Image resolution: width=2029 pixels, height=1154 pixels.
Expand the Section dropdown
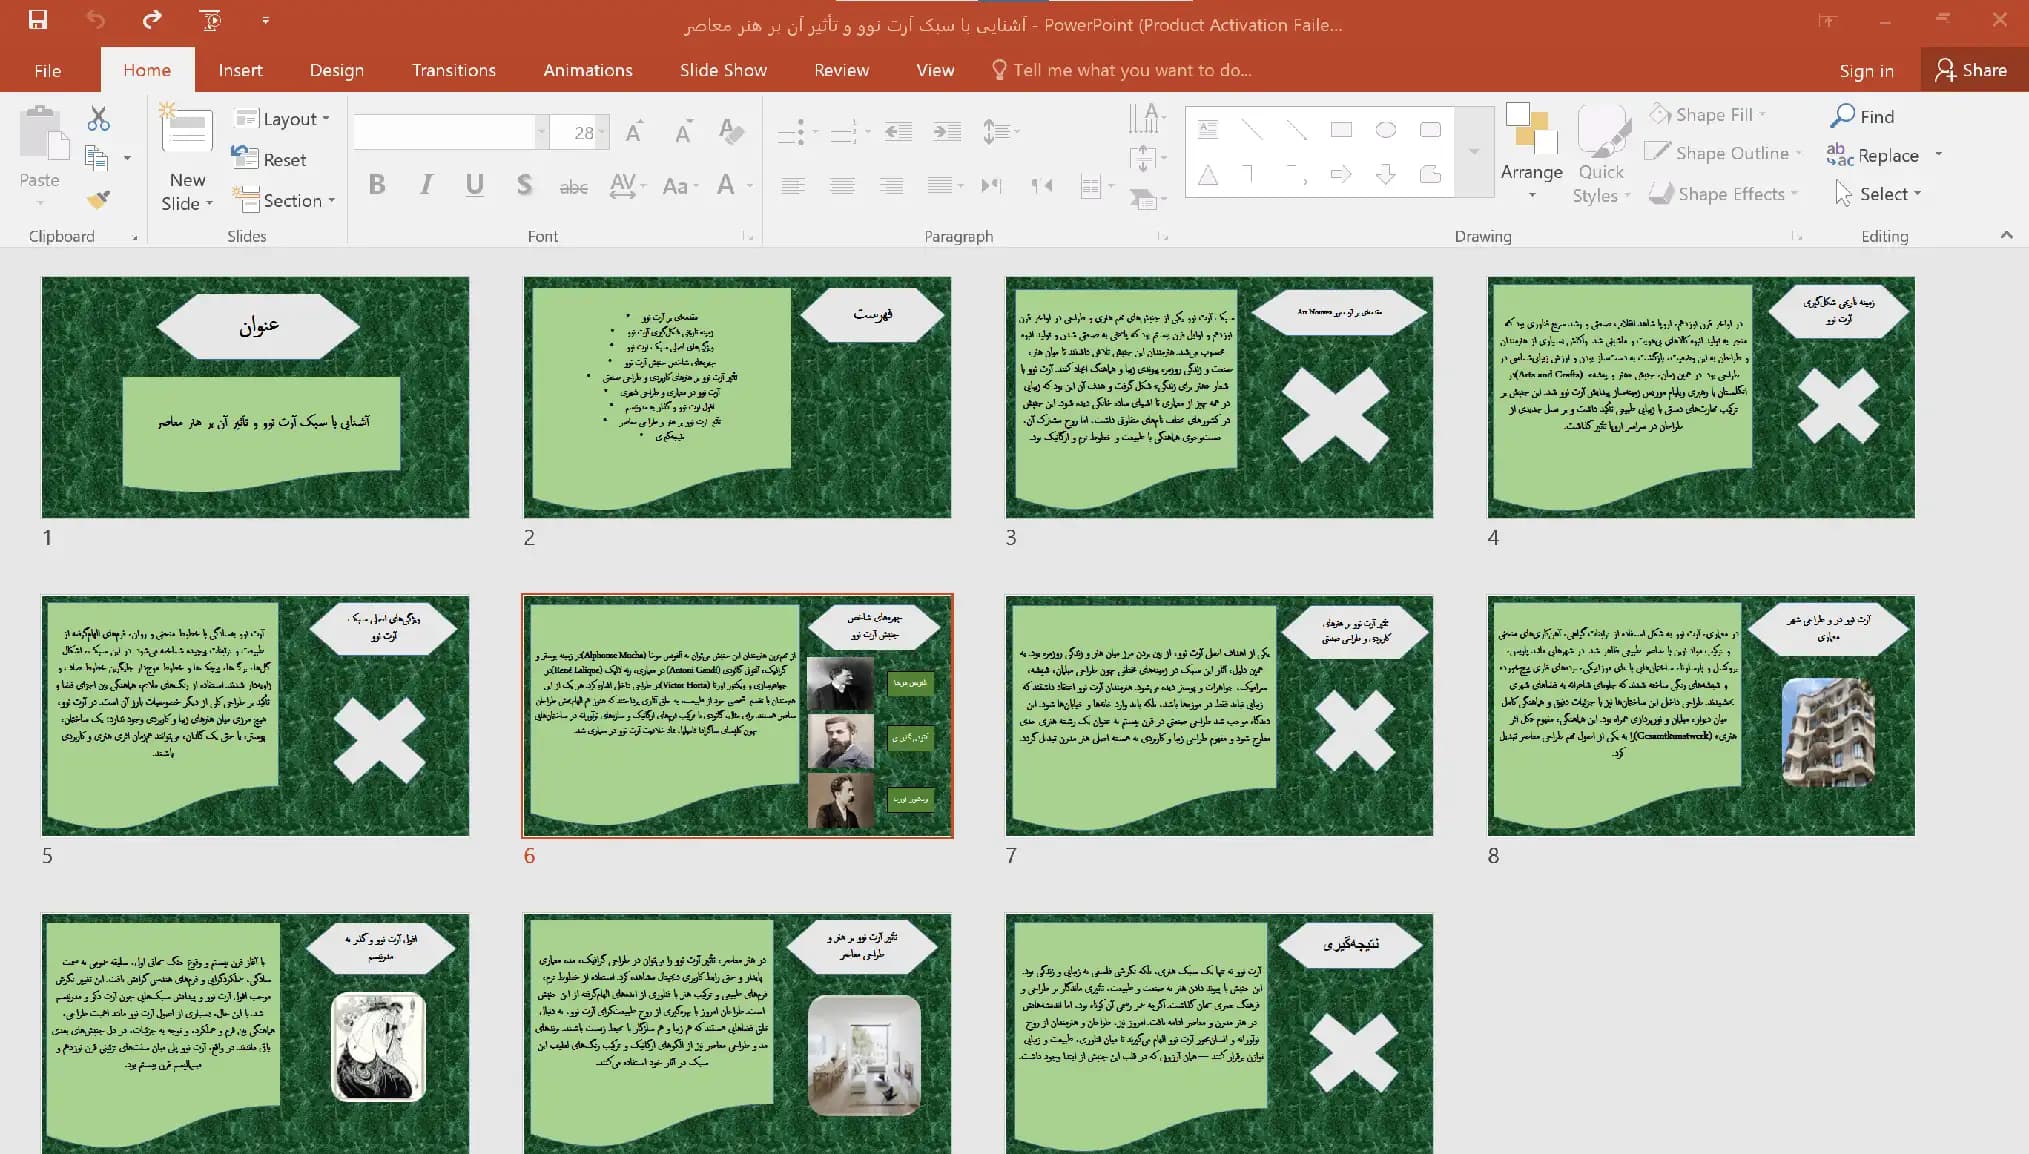[x=284, y=200]
